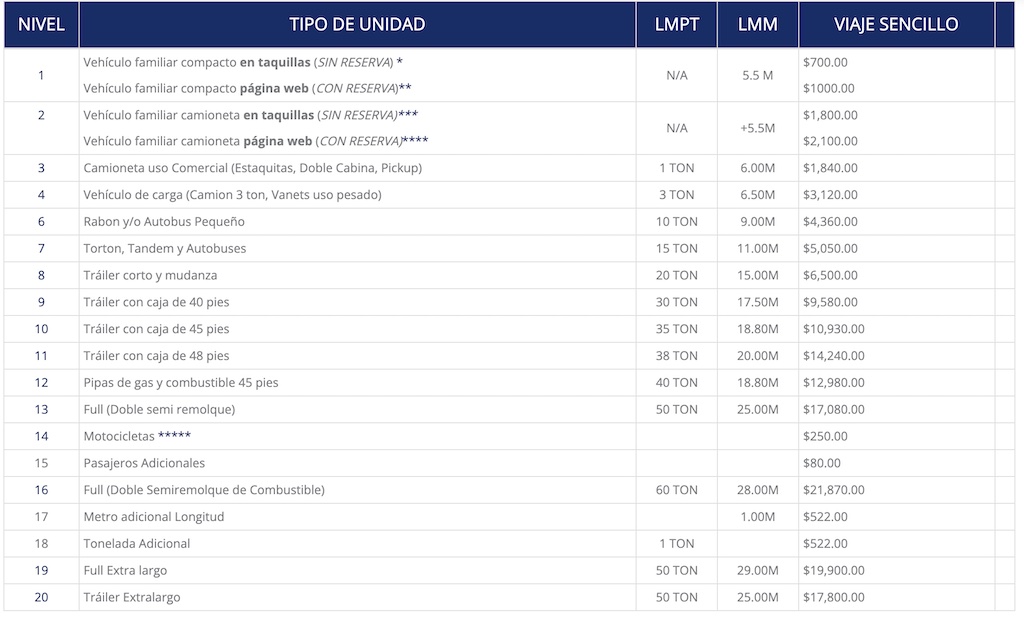Click the NIVEL column header
The image size is (1024, 618).
(41, 24)
